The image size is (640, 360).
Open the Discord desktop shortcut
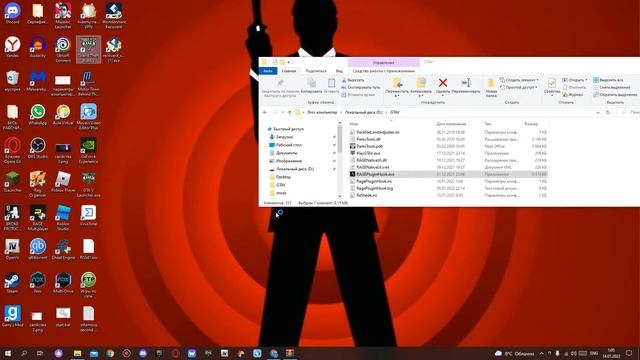click(x=12, y=13)
